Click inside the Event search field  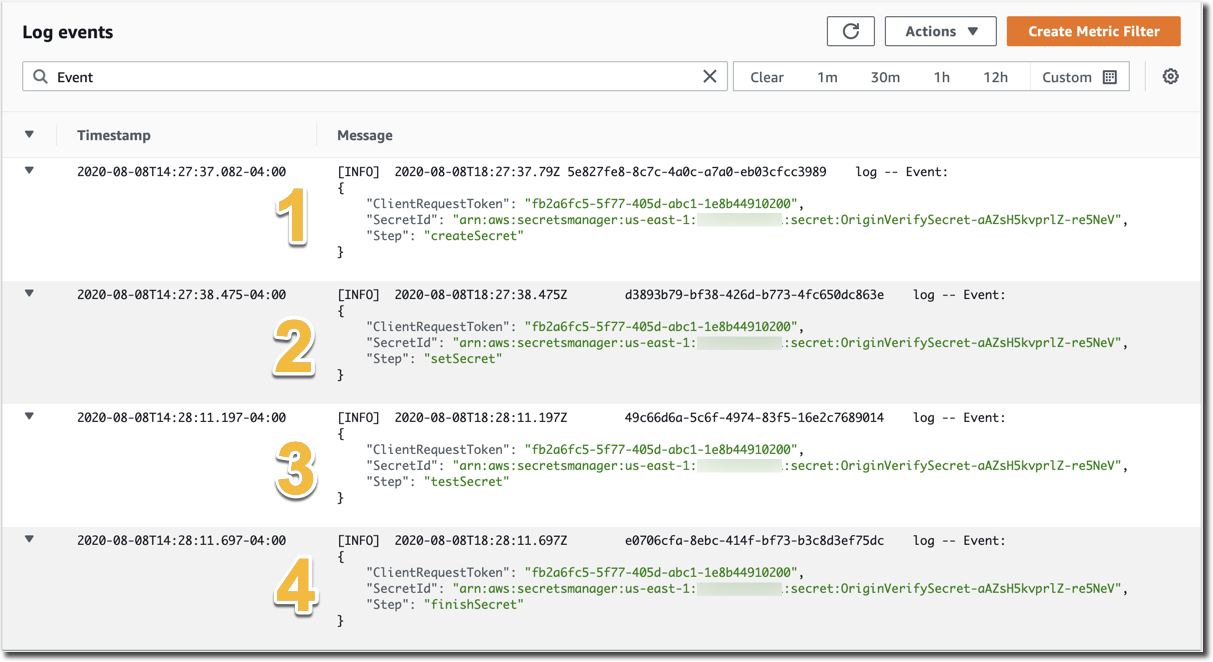[x=300, y=76]
